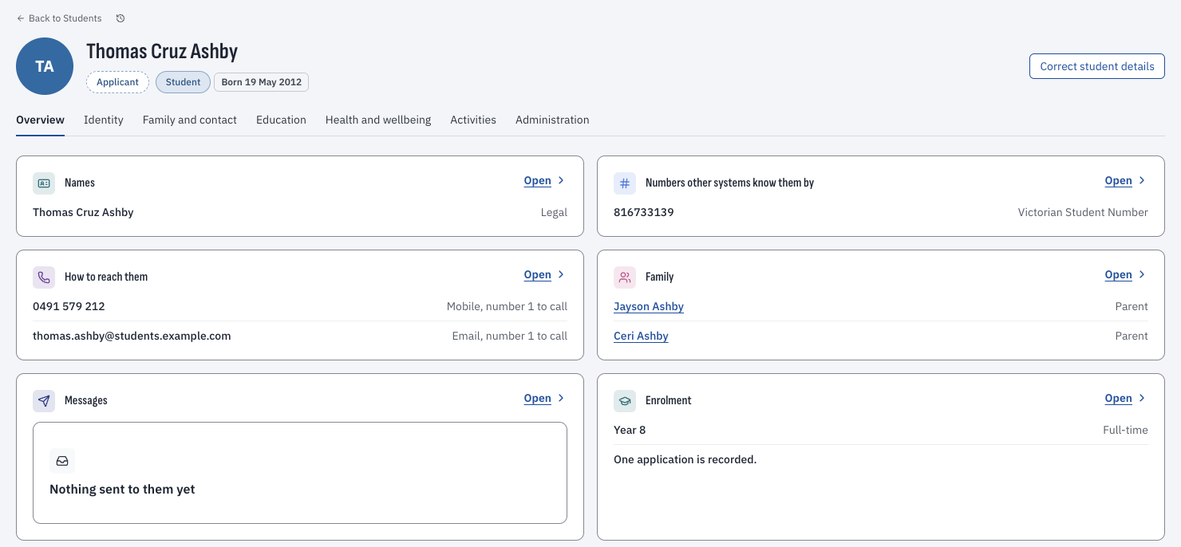Click the Family people icon

pyautogui.click(x=624, y=277)
